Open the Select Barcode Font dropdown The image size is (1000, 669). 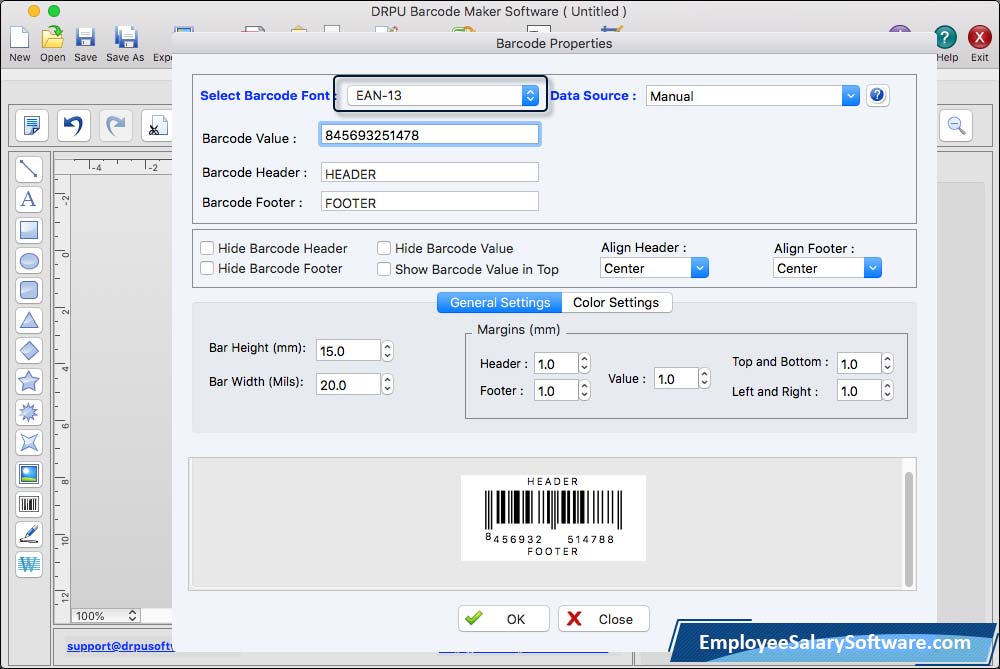[443, 96]
